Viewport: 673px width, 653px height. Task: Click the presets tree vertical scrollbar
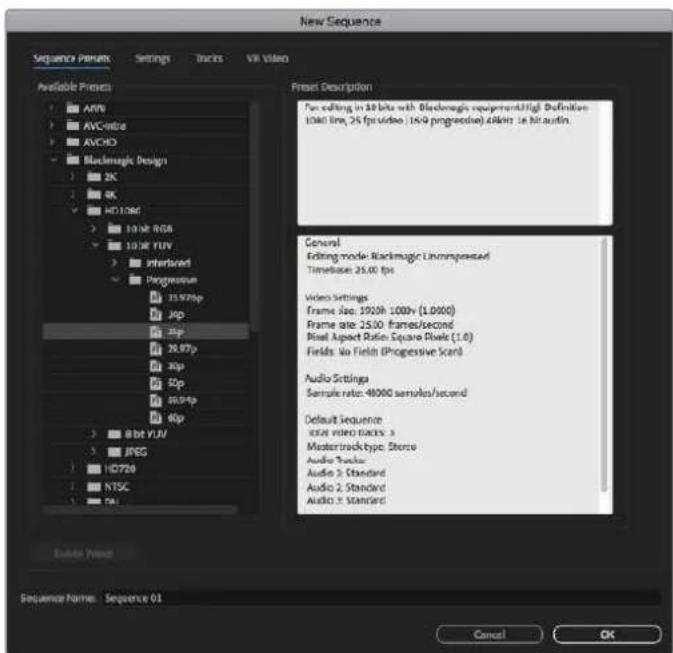254,216
